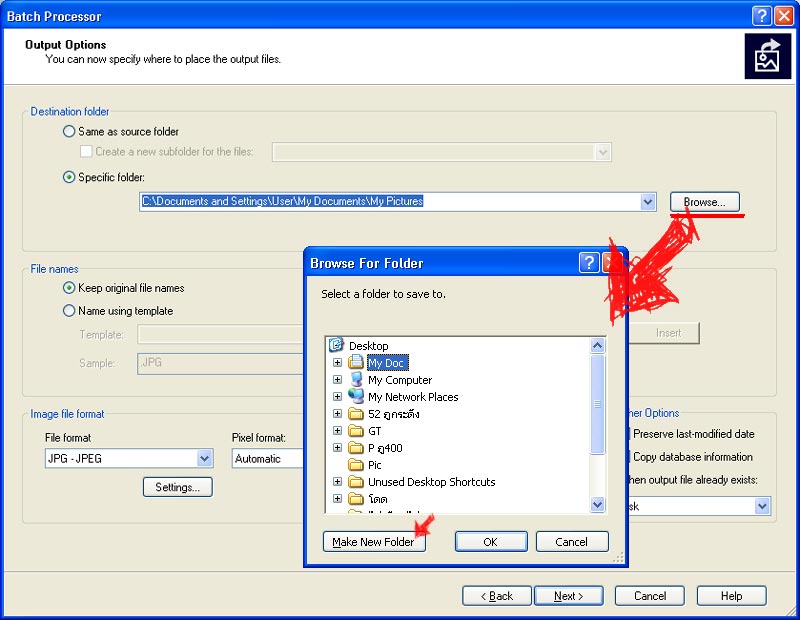Viewport: 800px width, 620px height.
Task: Click the Desktop icon in folder tree
Action: [x=336, y=345]
